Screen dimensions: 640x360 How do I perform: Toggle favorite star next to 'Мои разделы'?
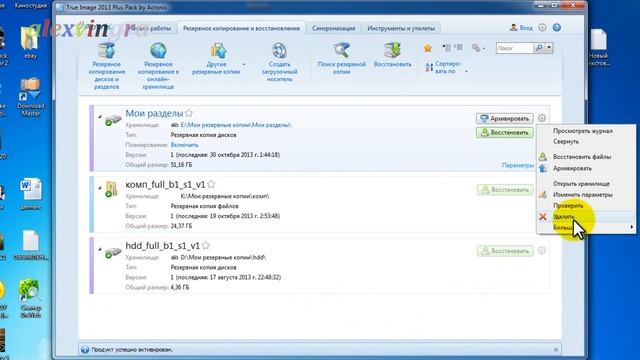189,113
